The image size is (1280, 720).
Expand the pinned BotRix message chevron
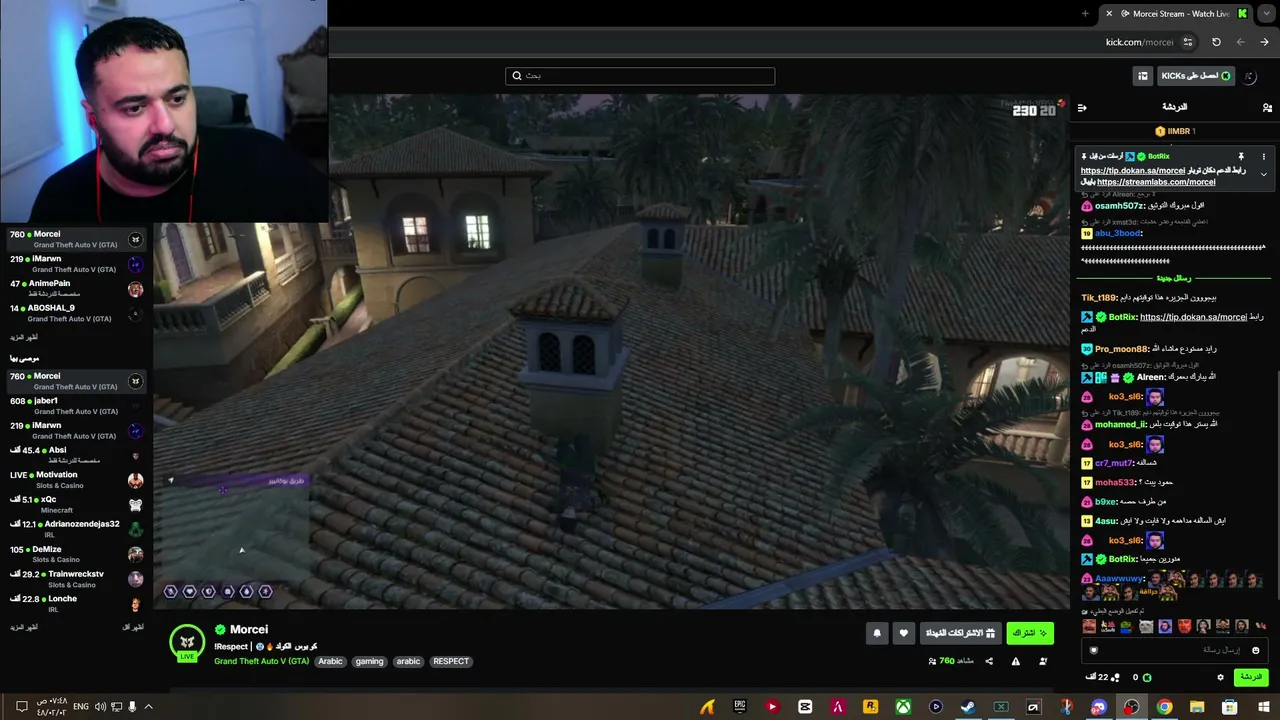(1263, 174)
